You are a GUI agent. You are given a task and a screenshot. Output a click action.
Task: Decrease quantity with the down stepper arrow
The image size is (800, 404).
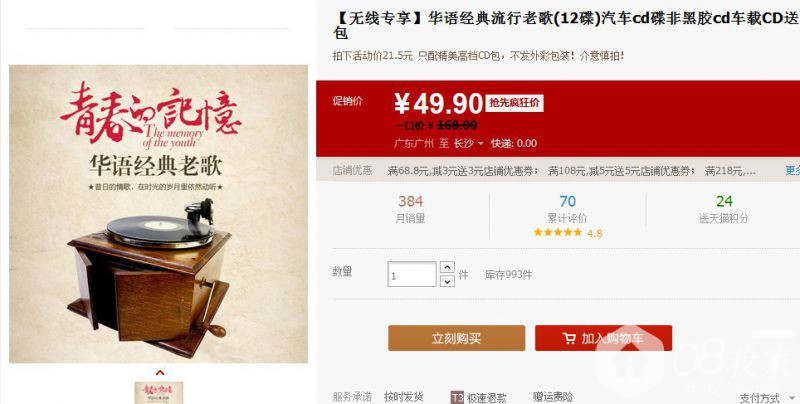[x=447, y=281]
